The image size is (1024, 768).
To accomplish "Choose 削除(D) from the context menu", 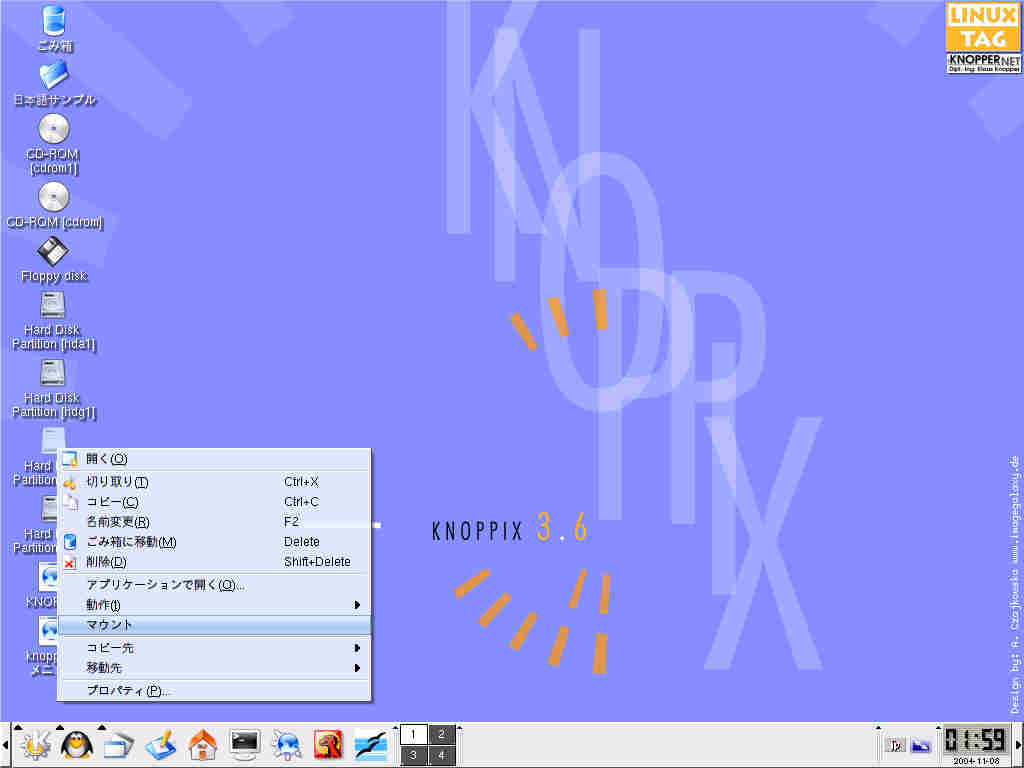I will [215, 562].
